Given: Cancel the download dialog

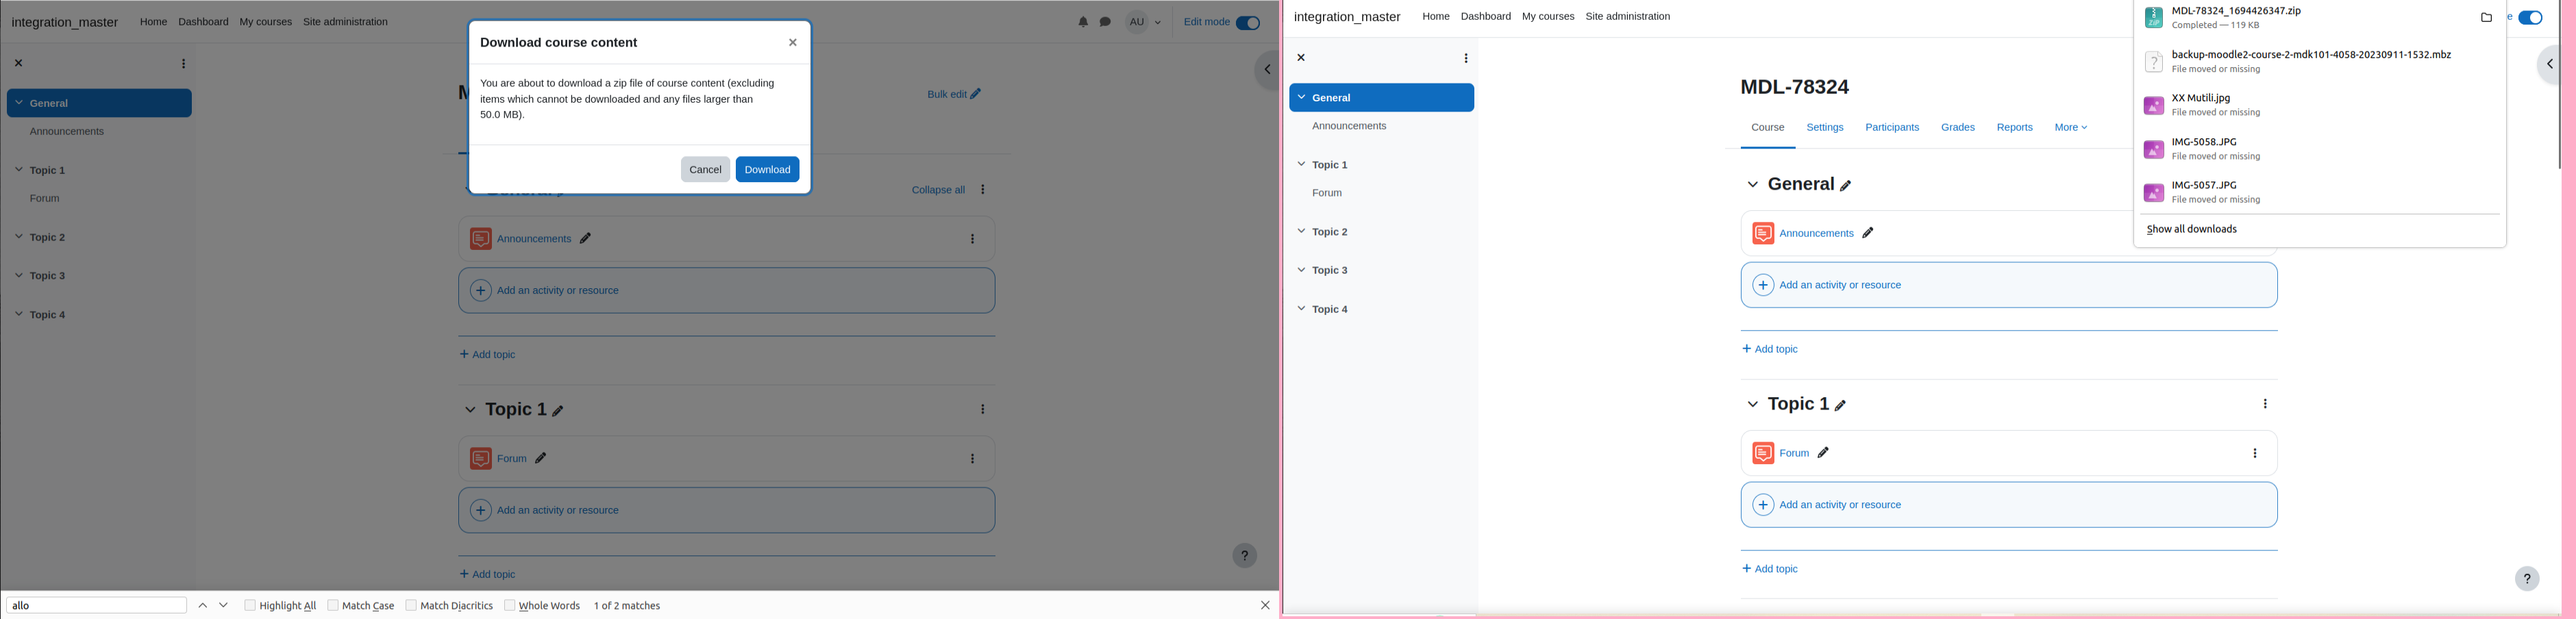Looking at the screenshot, I should pos(705,170).
